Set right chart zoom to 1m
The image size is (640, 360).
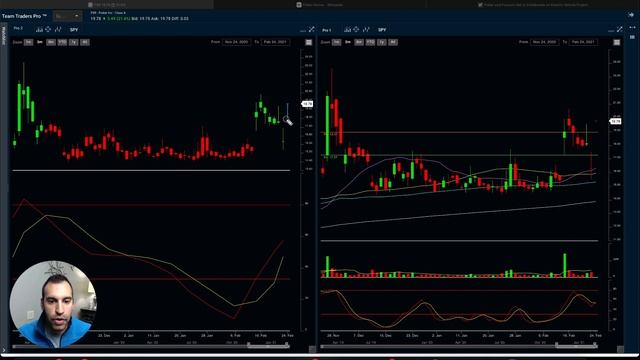[336, 42]
